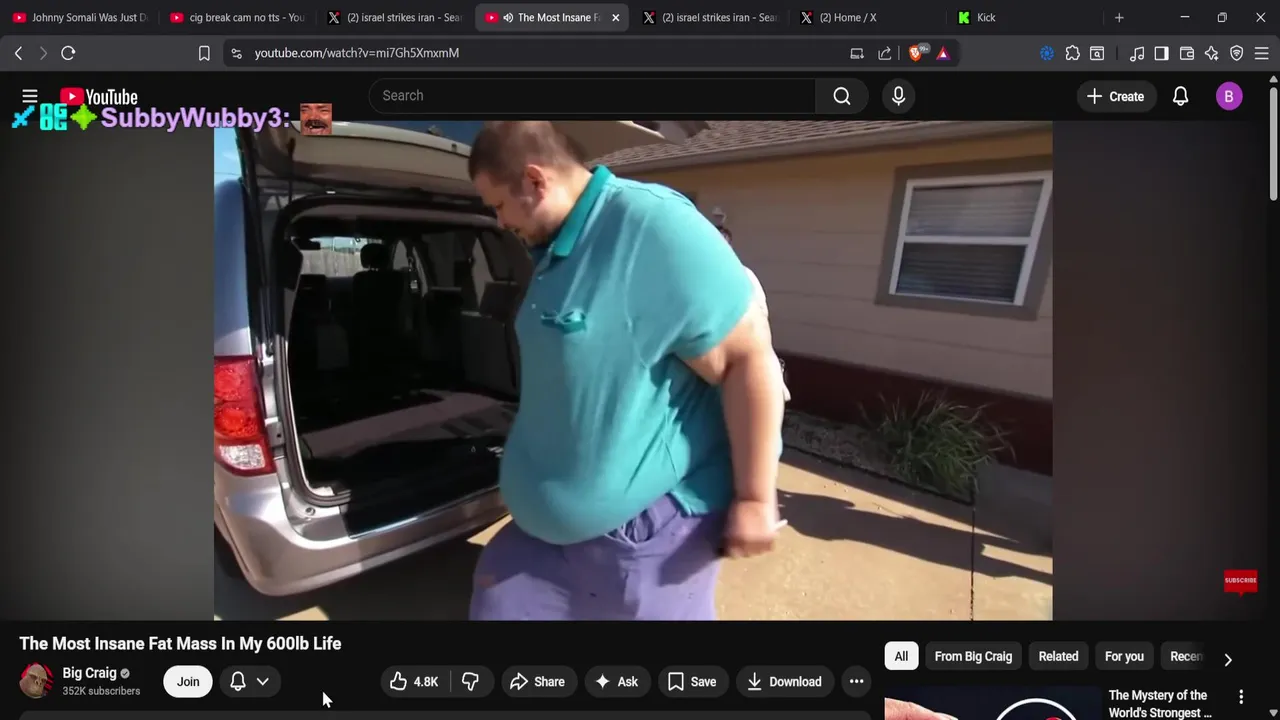Screen dimensions: 1280x720
Task: Go back in browser history
Action: [18, 53]
